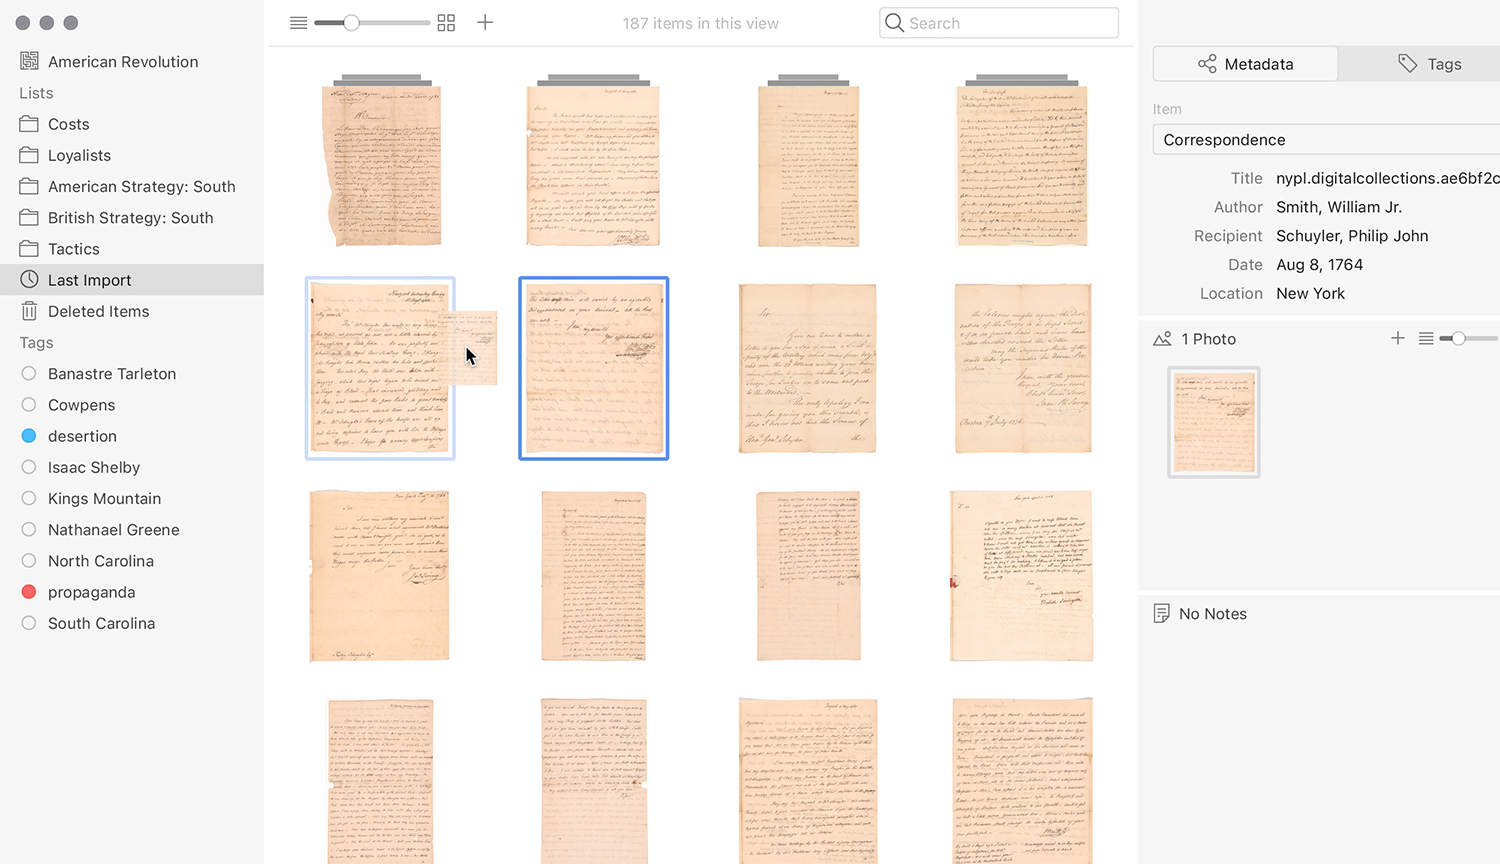Image resolution: width=1500 pixels, height=864 pixels.
Task: Switch to grid view in the toolbar
Action: tap(446, 23)
